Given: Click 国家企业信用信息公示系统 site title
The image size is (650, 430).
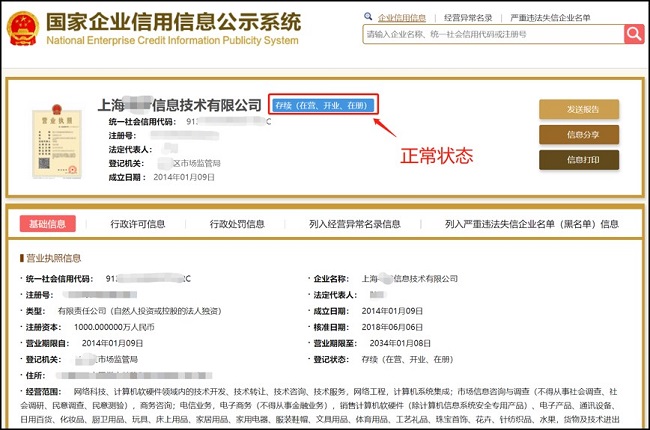Looking at the screenshot, I should [x=173, y=22].
